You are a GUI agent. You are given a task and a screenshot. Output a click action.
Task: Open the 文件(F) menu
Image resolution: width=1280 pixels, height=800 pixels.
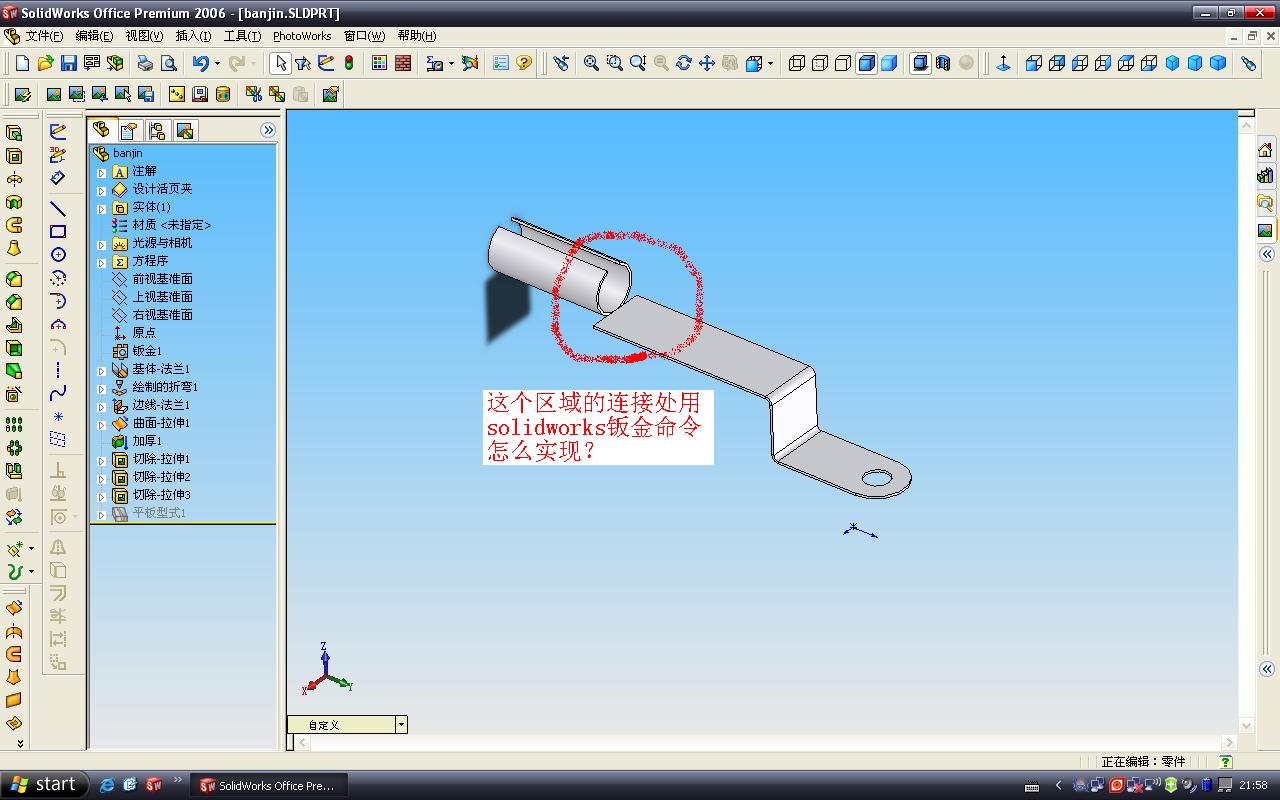pyautogui.click(x=44, y=36)
